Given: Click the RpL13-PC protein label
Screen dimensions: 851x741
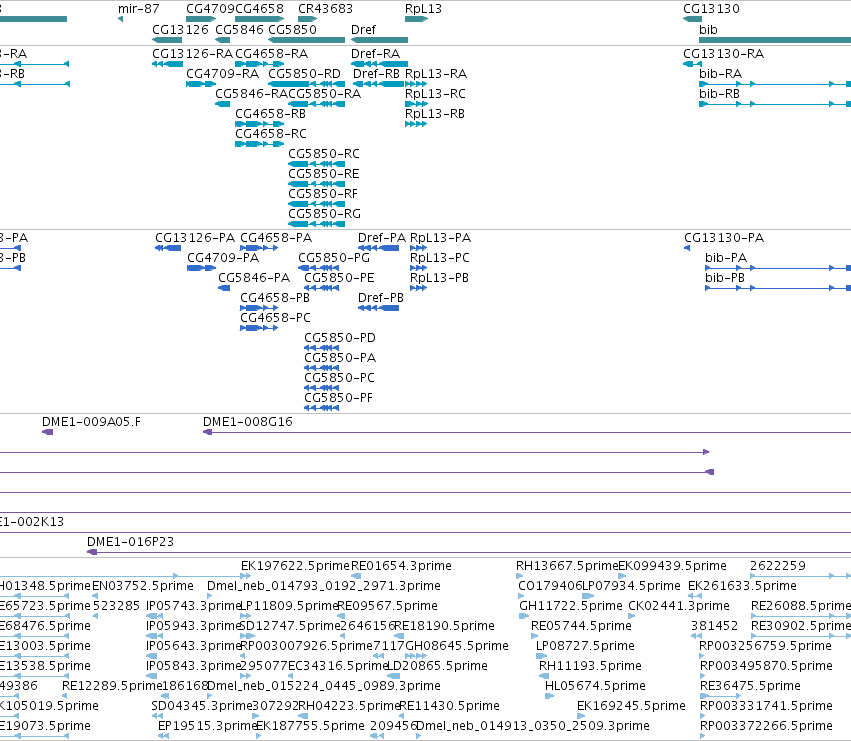Looking at the screenshot, I should coord(440,258).
